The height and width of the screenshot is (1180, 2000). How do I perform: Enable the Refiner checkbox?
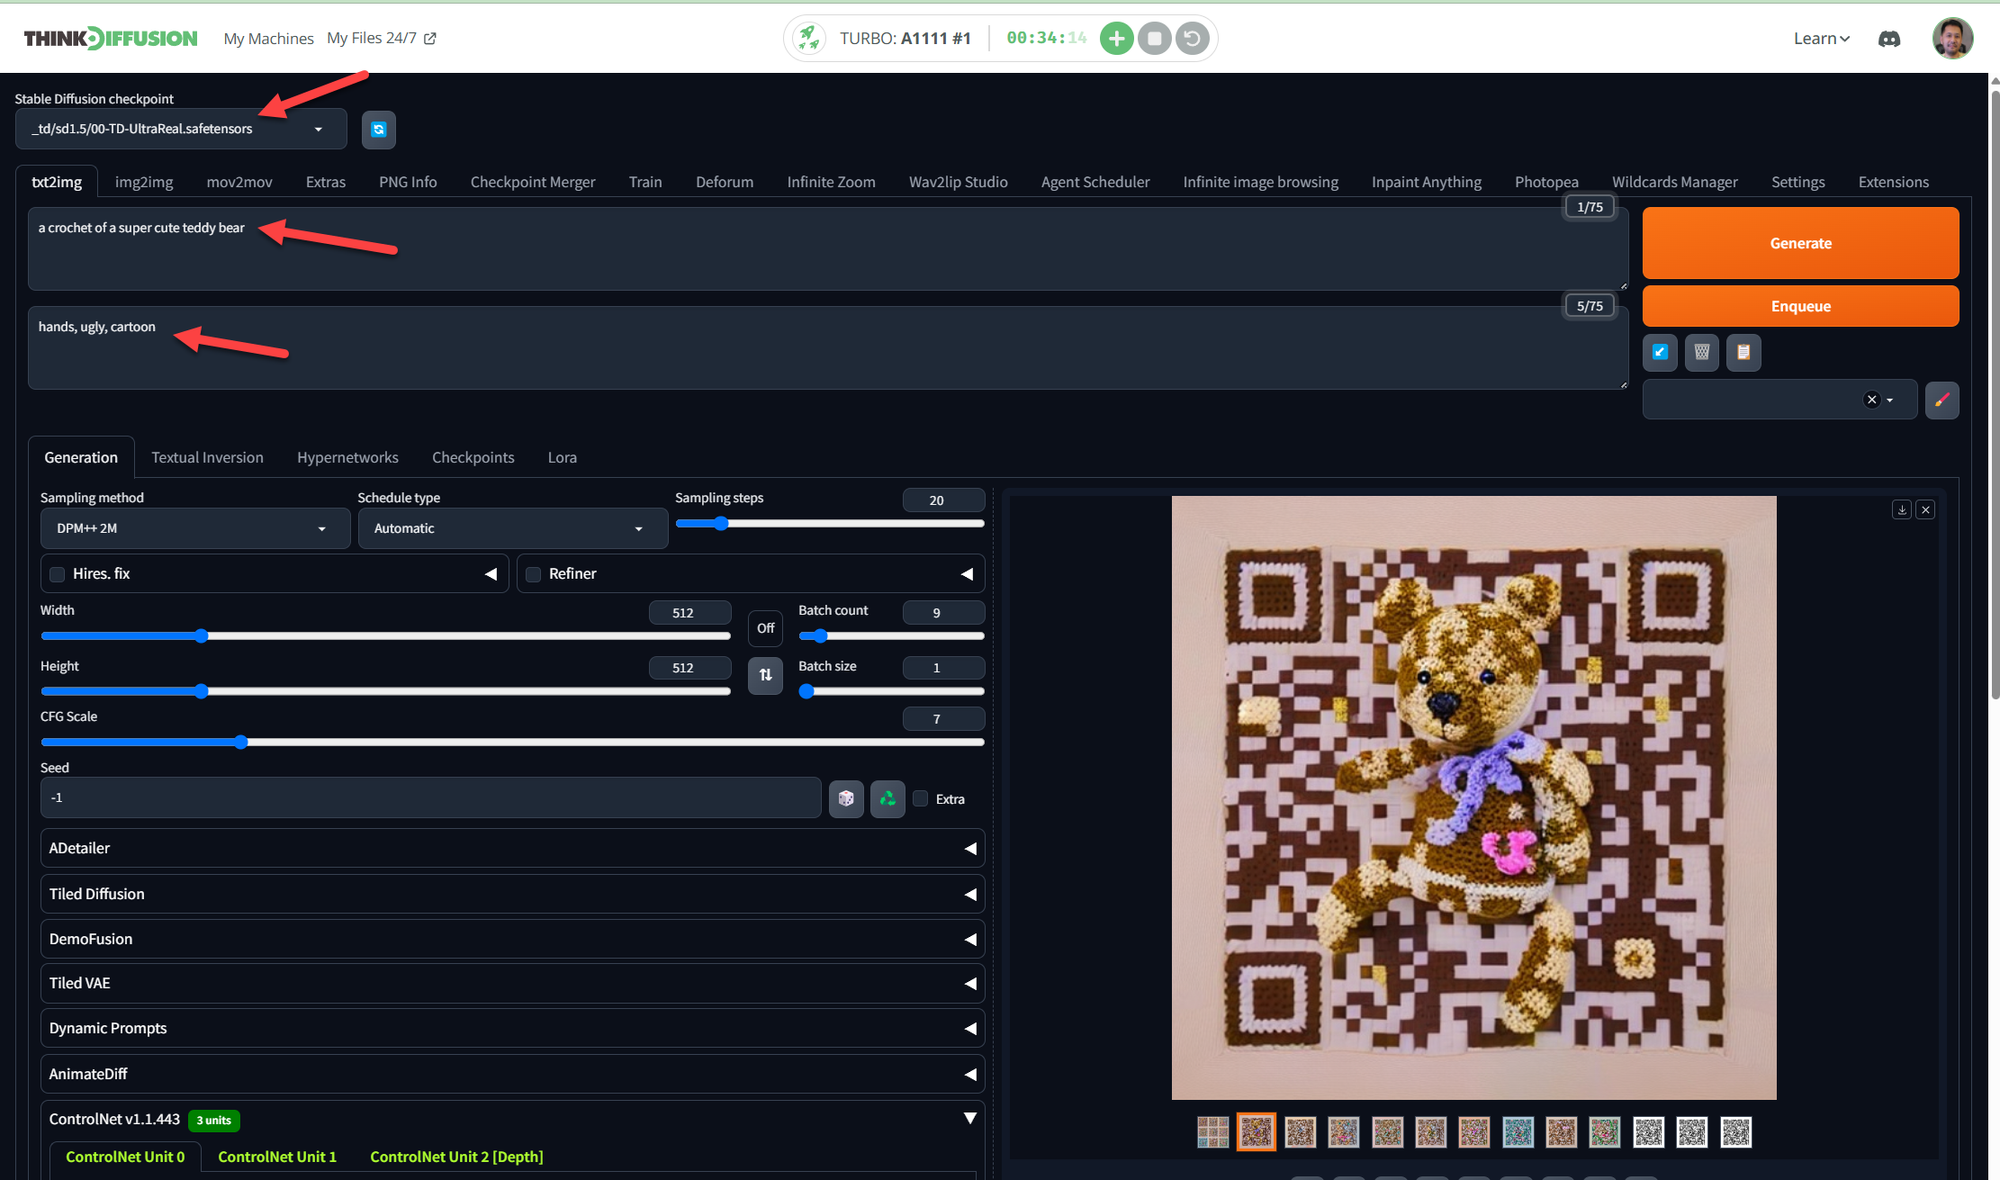point(534,574)
